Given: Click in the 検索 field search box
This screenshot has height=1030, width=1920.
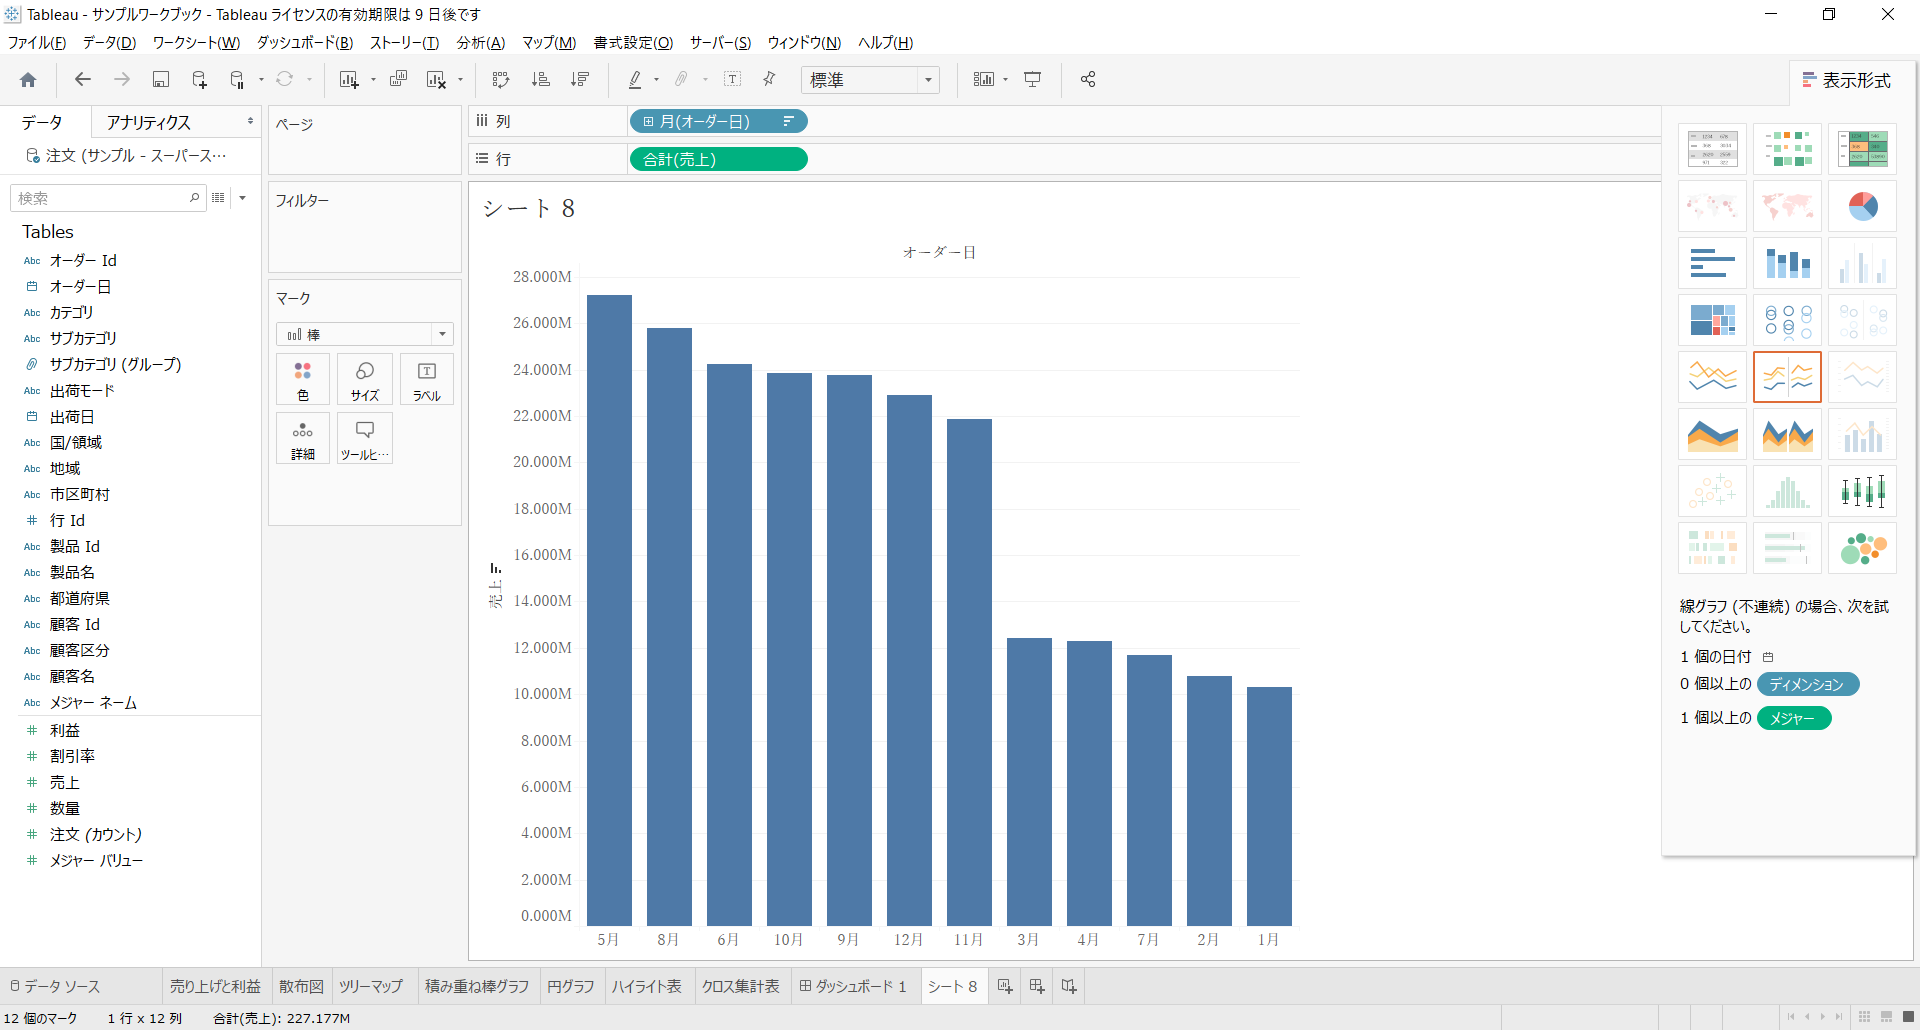Looking at the screenshot, I should (x=108, y=198).
